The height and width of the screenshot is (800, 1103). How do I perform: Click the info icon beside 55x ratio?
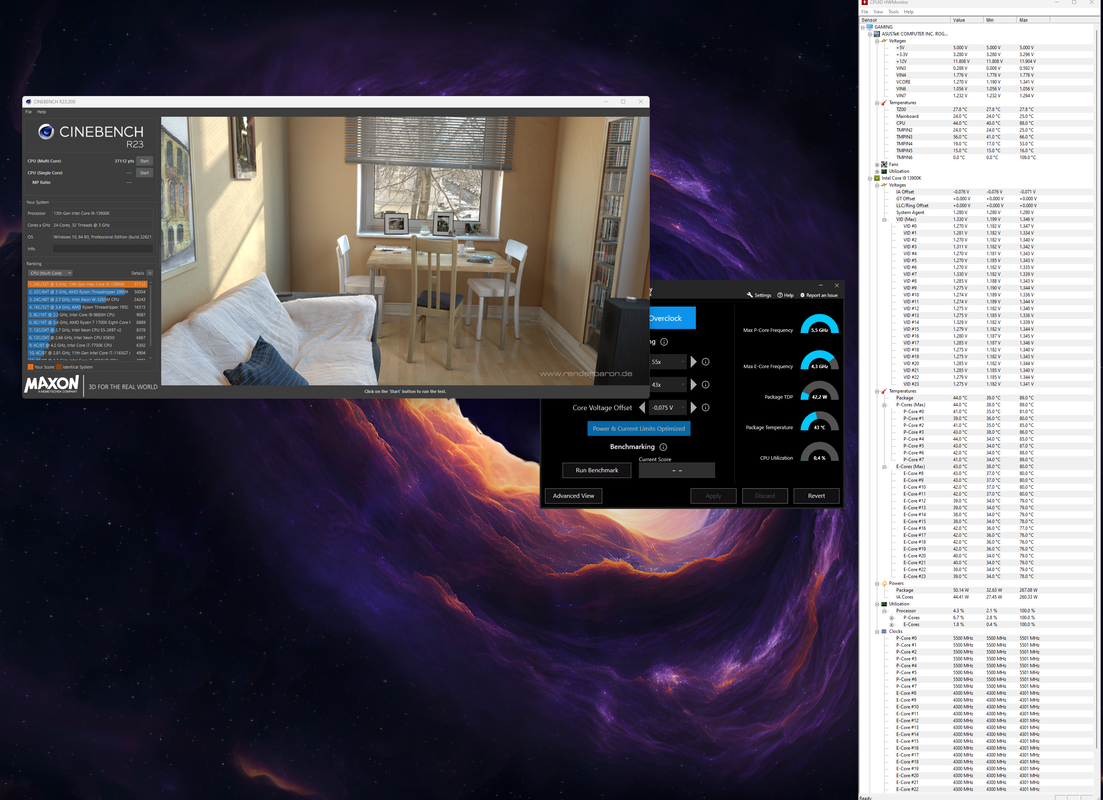[x=706, y=362]
